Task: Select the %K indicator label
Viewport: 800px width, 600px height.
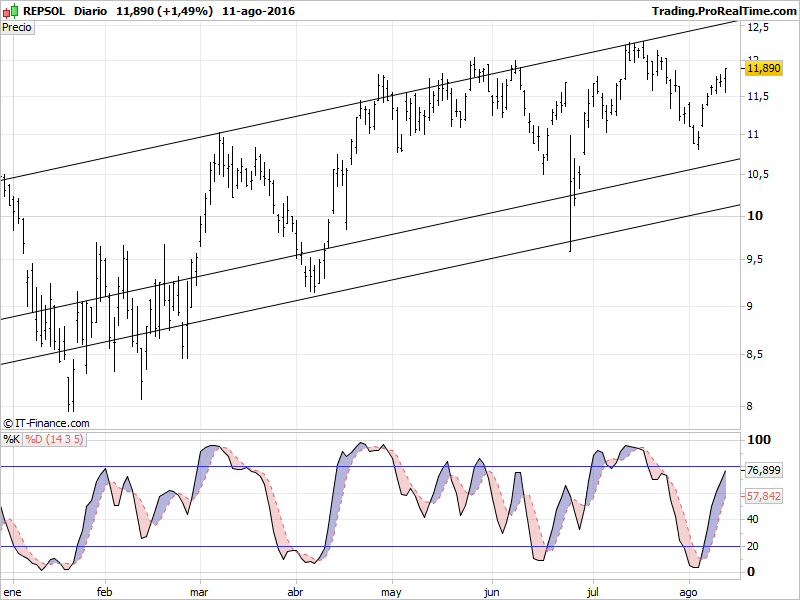Action: coord(11,438)
